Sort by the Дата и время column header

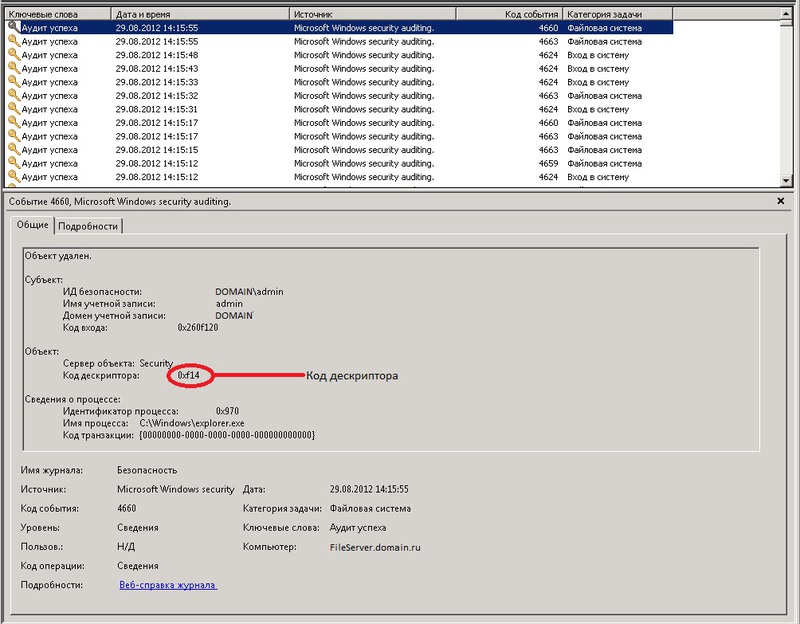pos(200,15)
